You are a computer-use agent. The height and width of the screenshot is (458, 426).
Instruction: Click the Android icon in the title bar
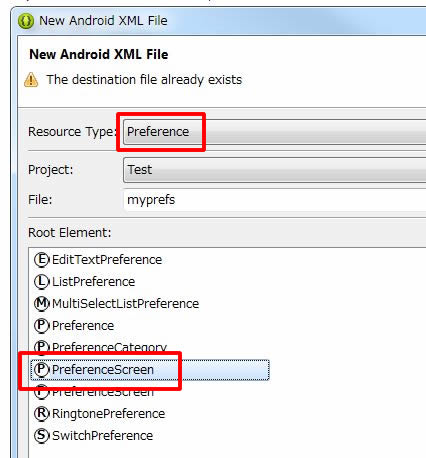pos(26,21)
